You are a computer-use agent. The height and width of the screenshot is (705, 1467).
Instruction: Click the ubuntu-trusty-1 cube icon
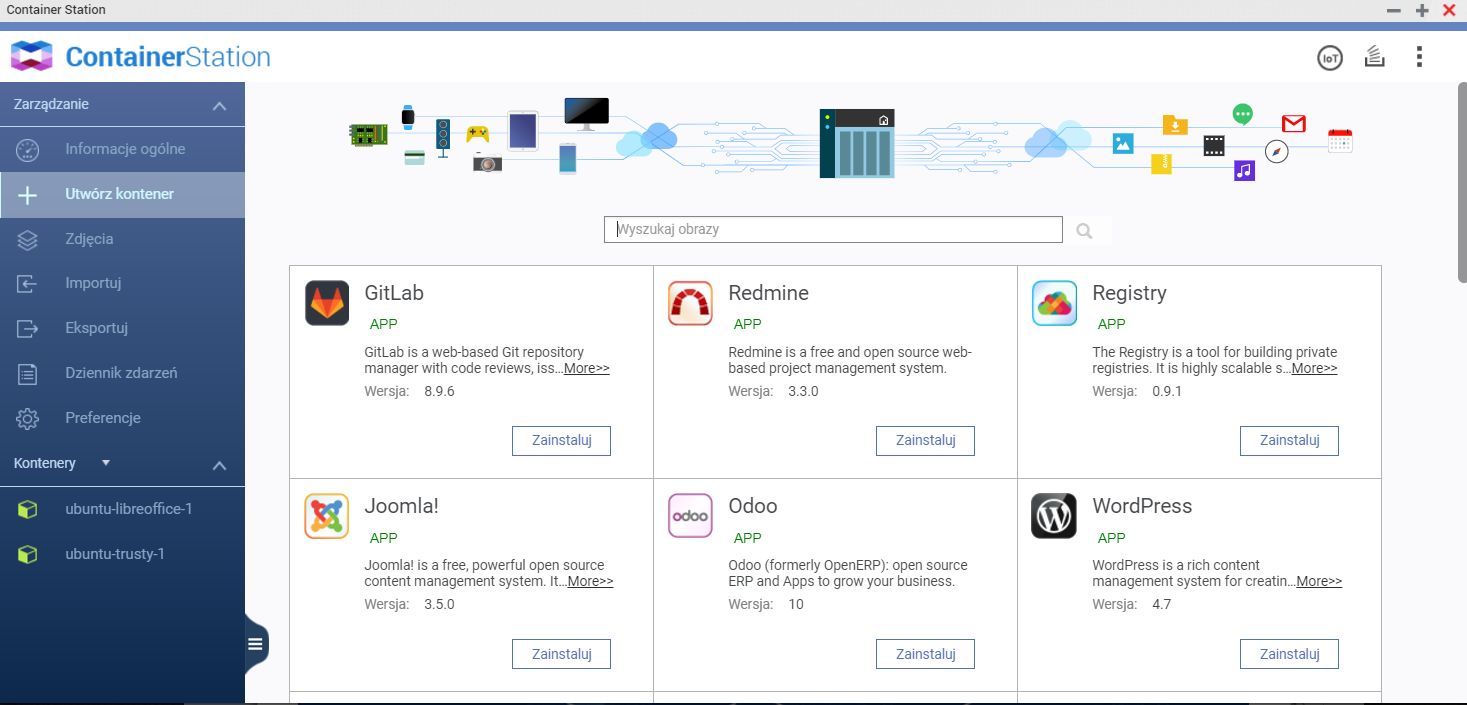click(27, 554)
